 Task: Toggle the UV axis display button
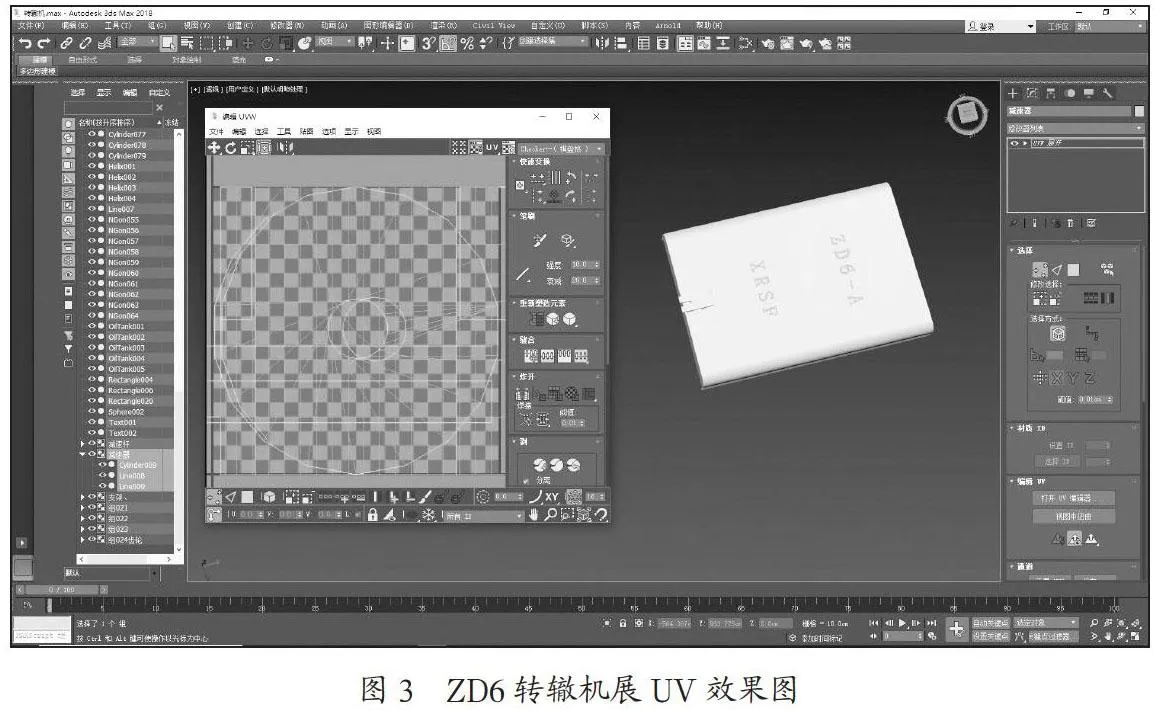click(492, 148)
